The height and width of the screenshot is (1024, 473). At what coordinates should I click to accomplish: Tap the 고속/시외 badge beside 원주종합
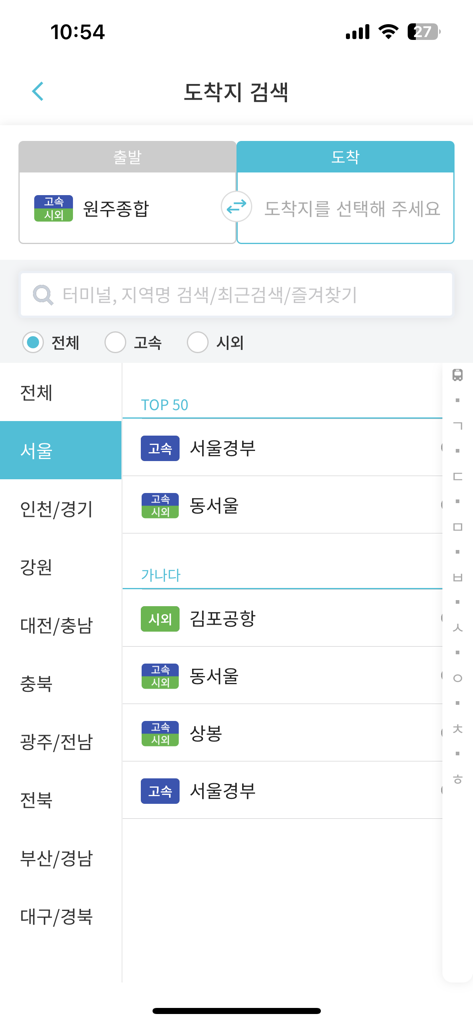tap(53, 209)
